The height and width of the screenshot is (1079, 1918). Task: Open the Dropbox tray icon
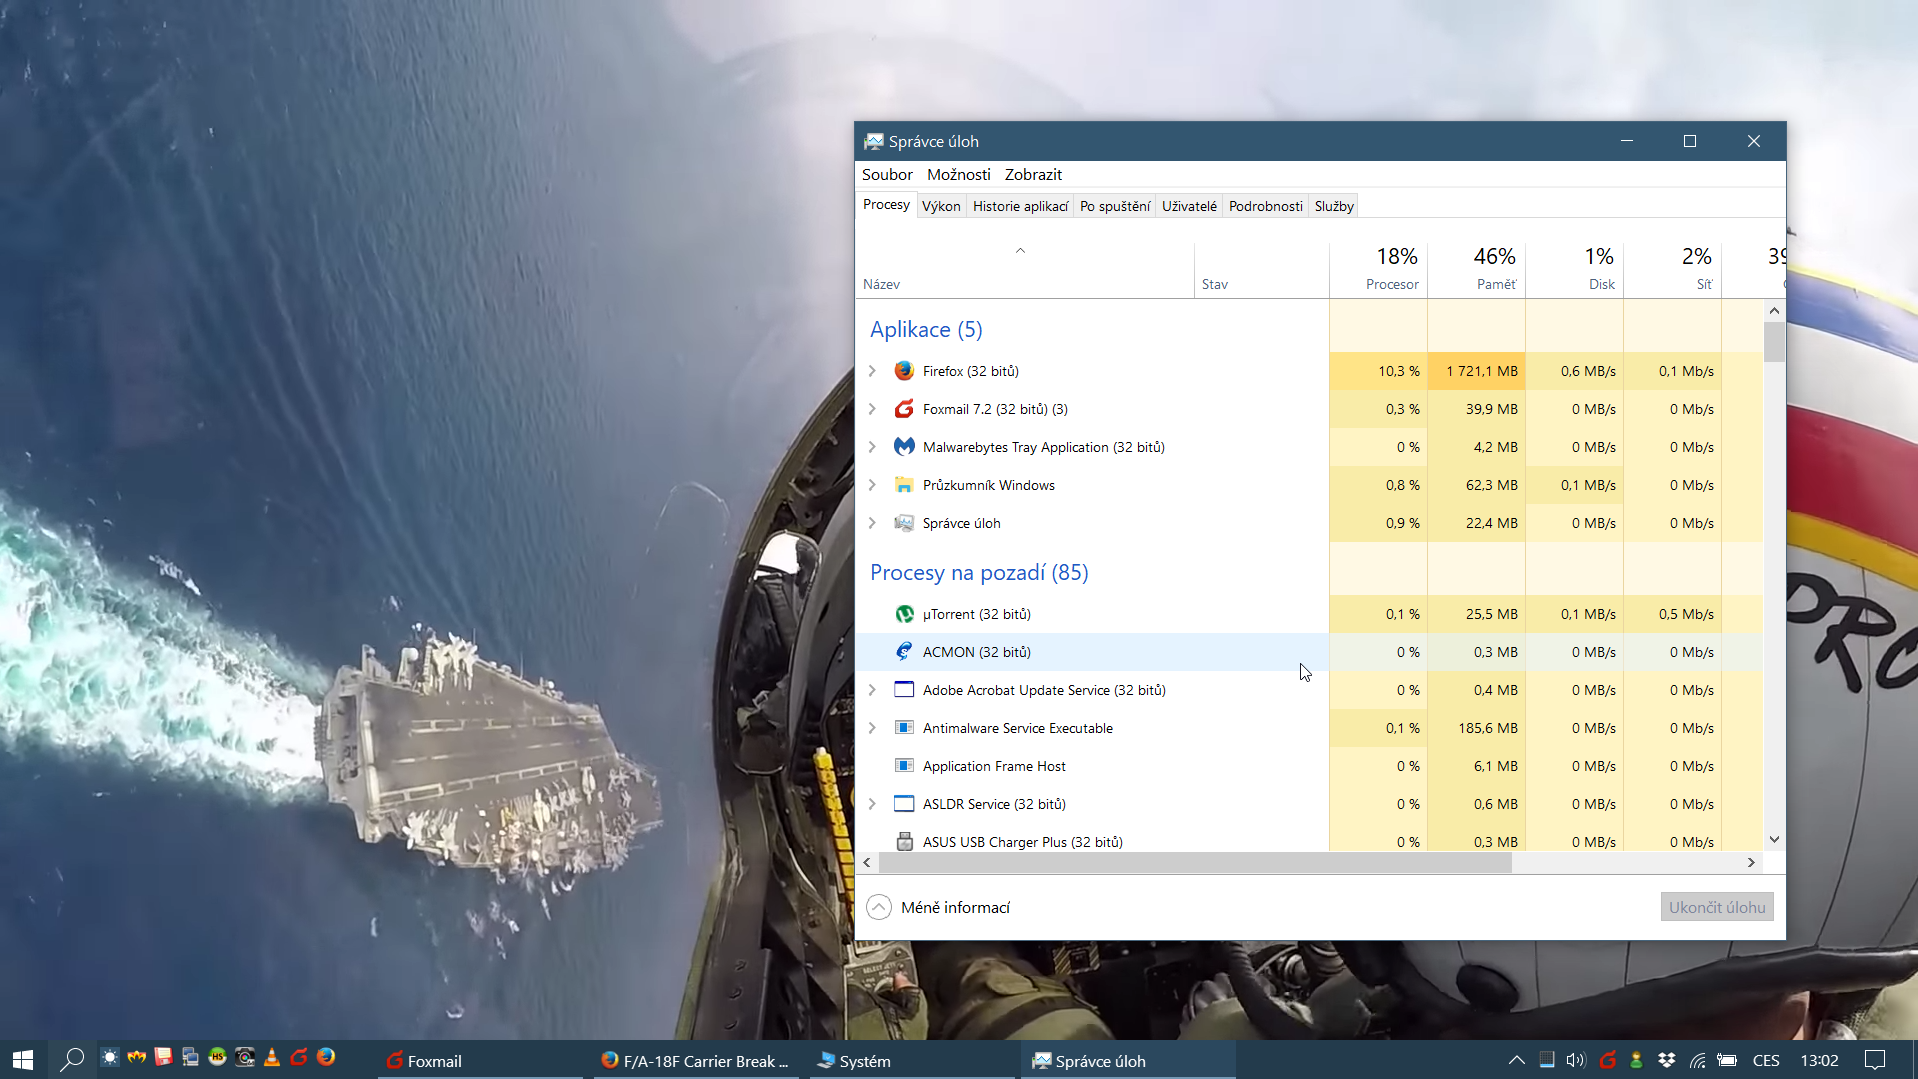coord(1667,1060)
